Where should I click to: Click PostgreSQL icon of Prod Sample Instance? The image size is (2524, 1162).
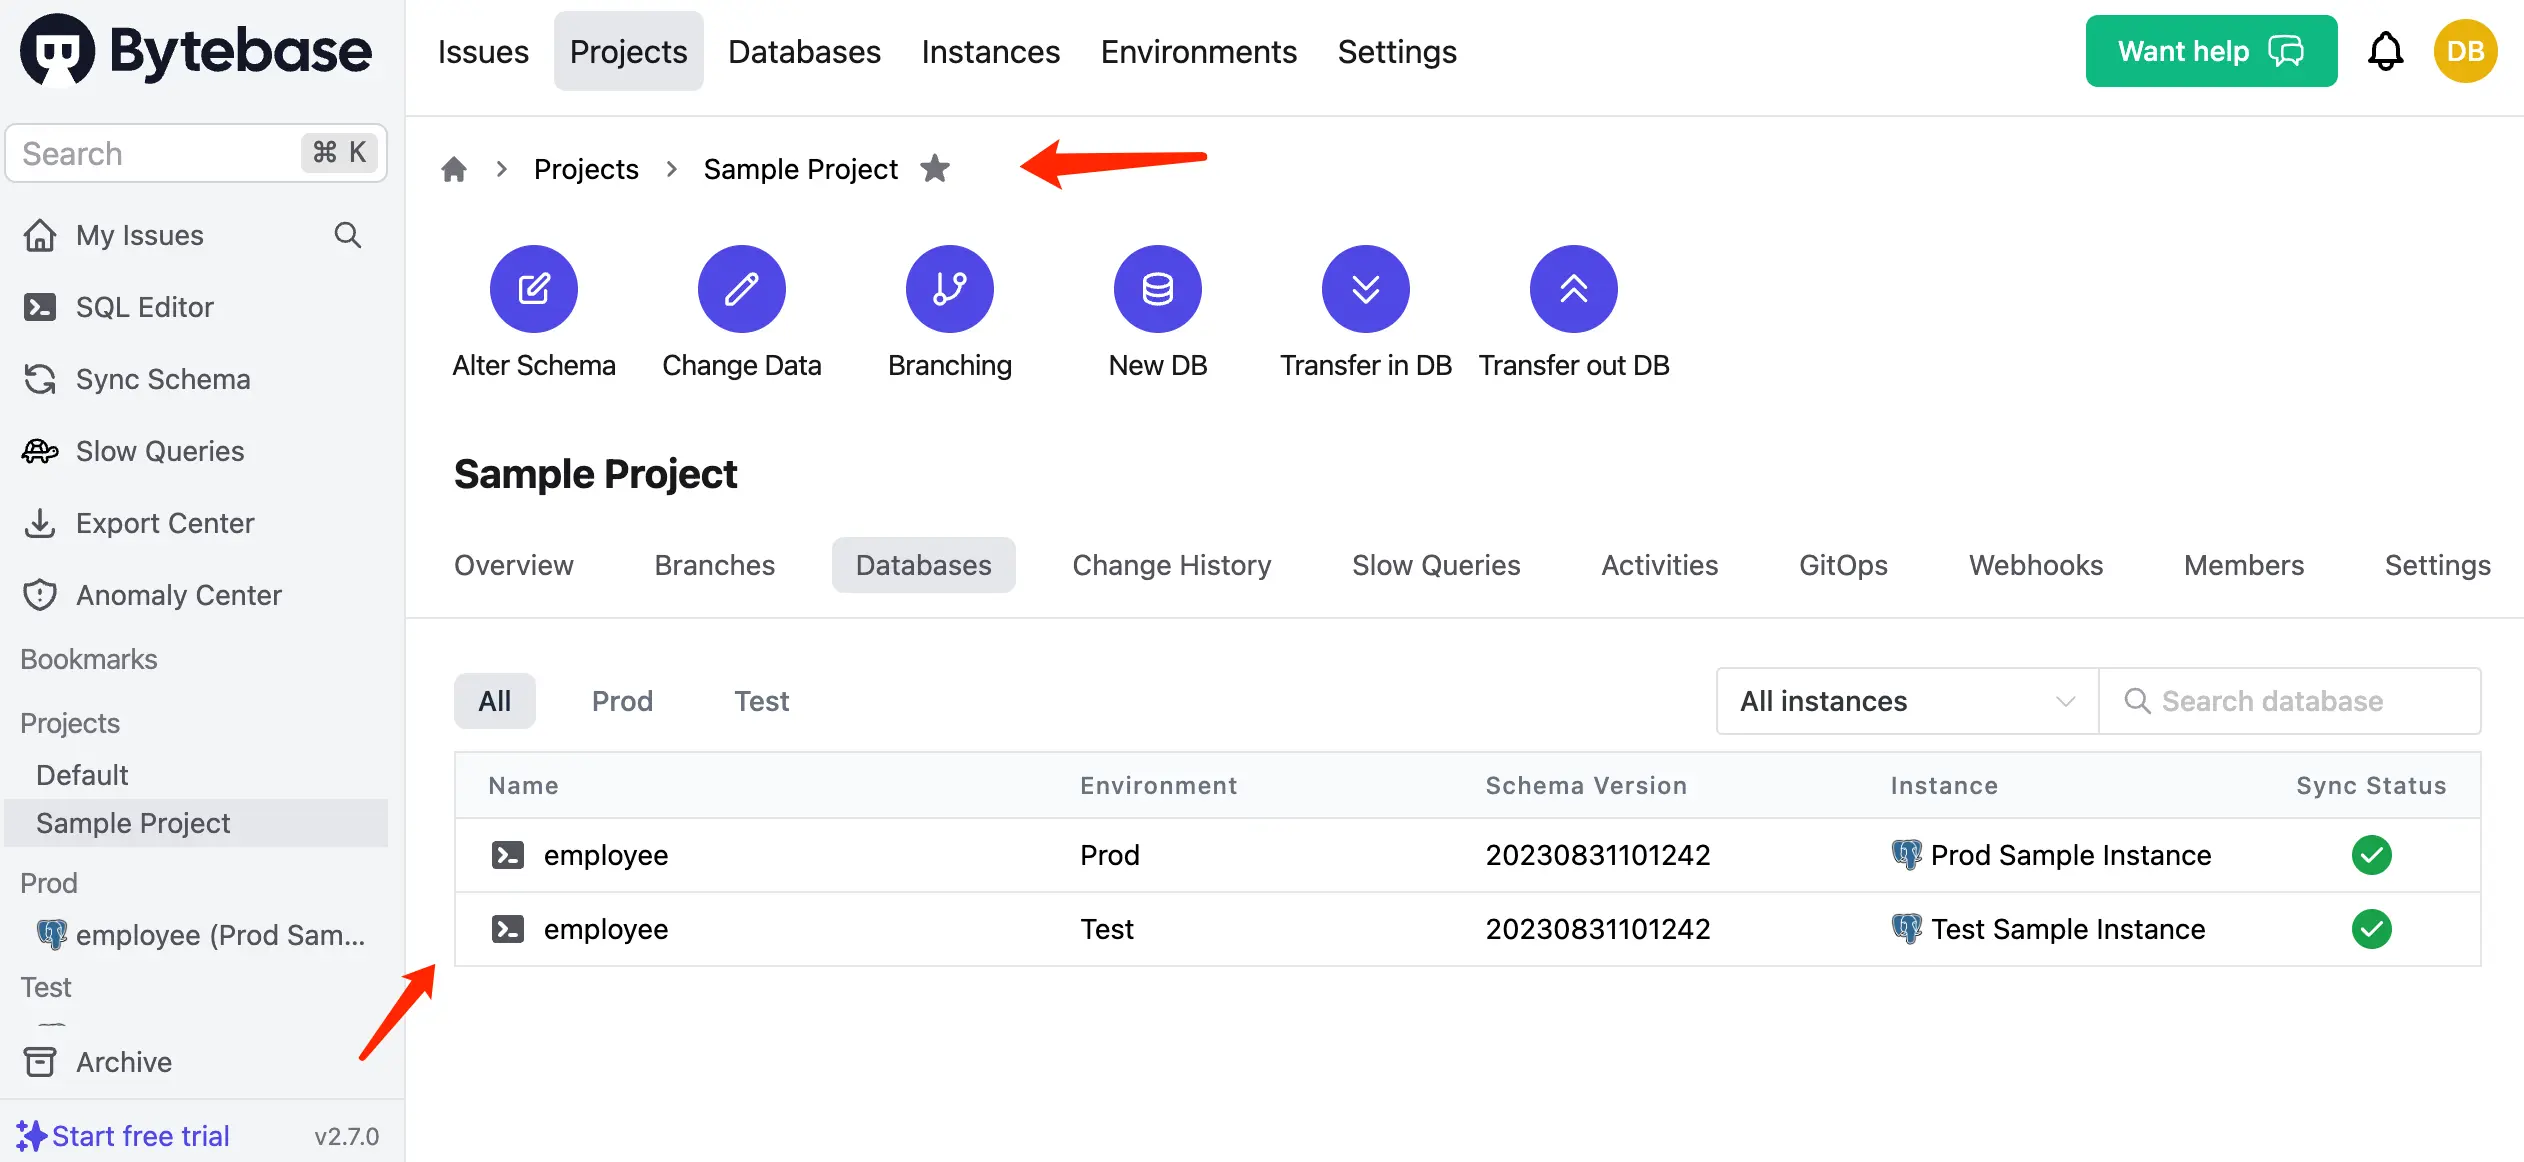1906,855
